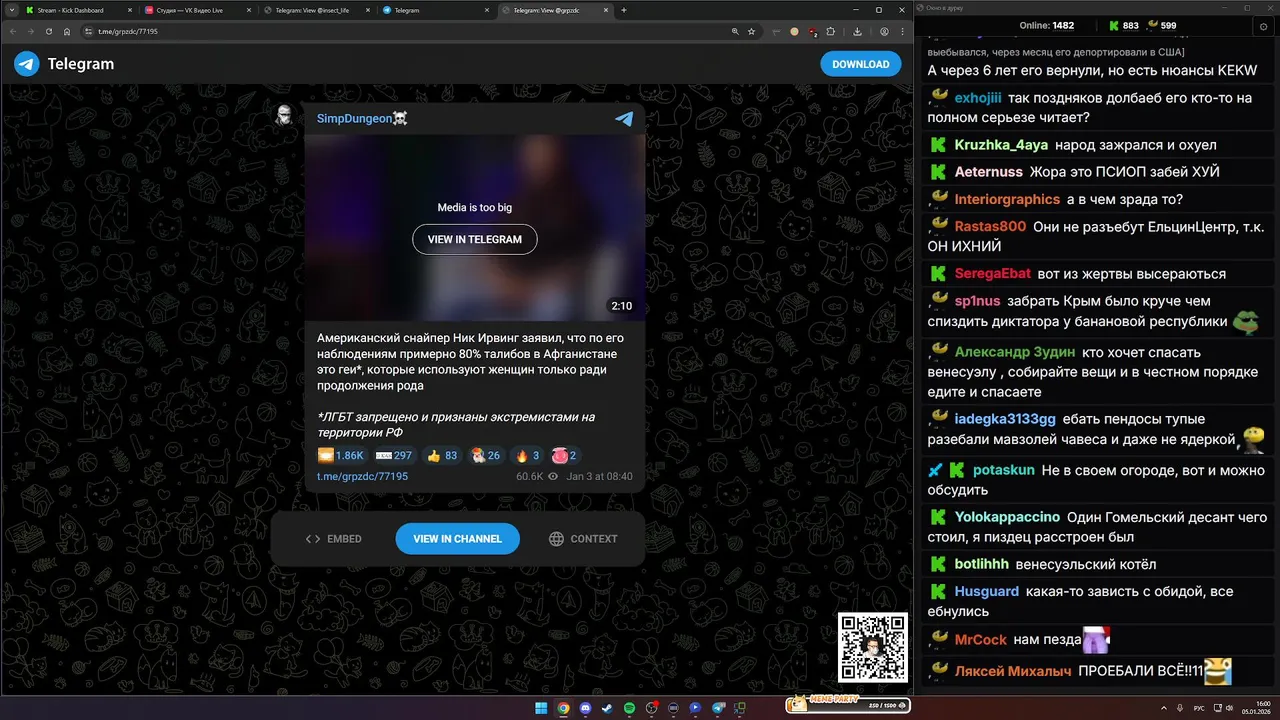Click the clown reaction with 26

coord(486,455)
